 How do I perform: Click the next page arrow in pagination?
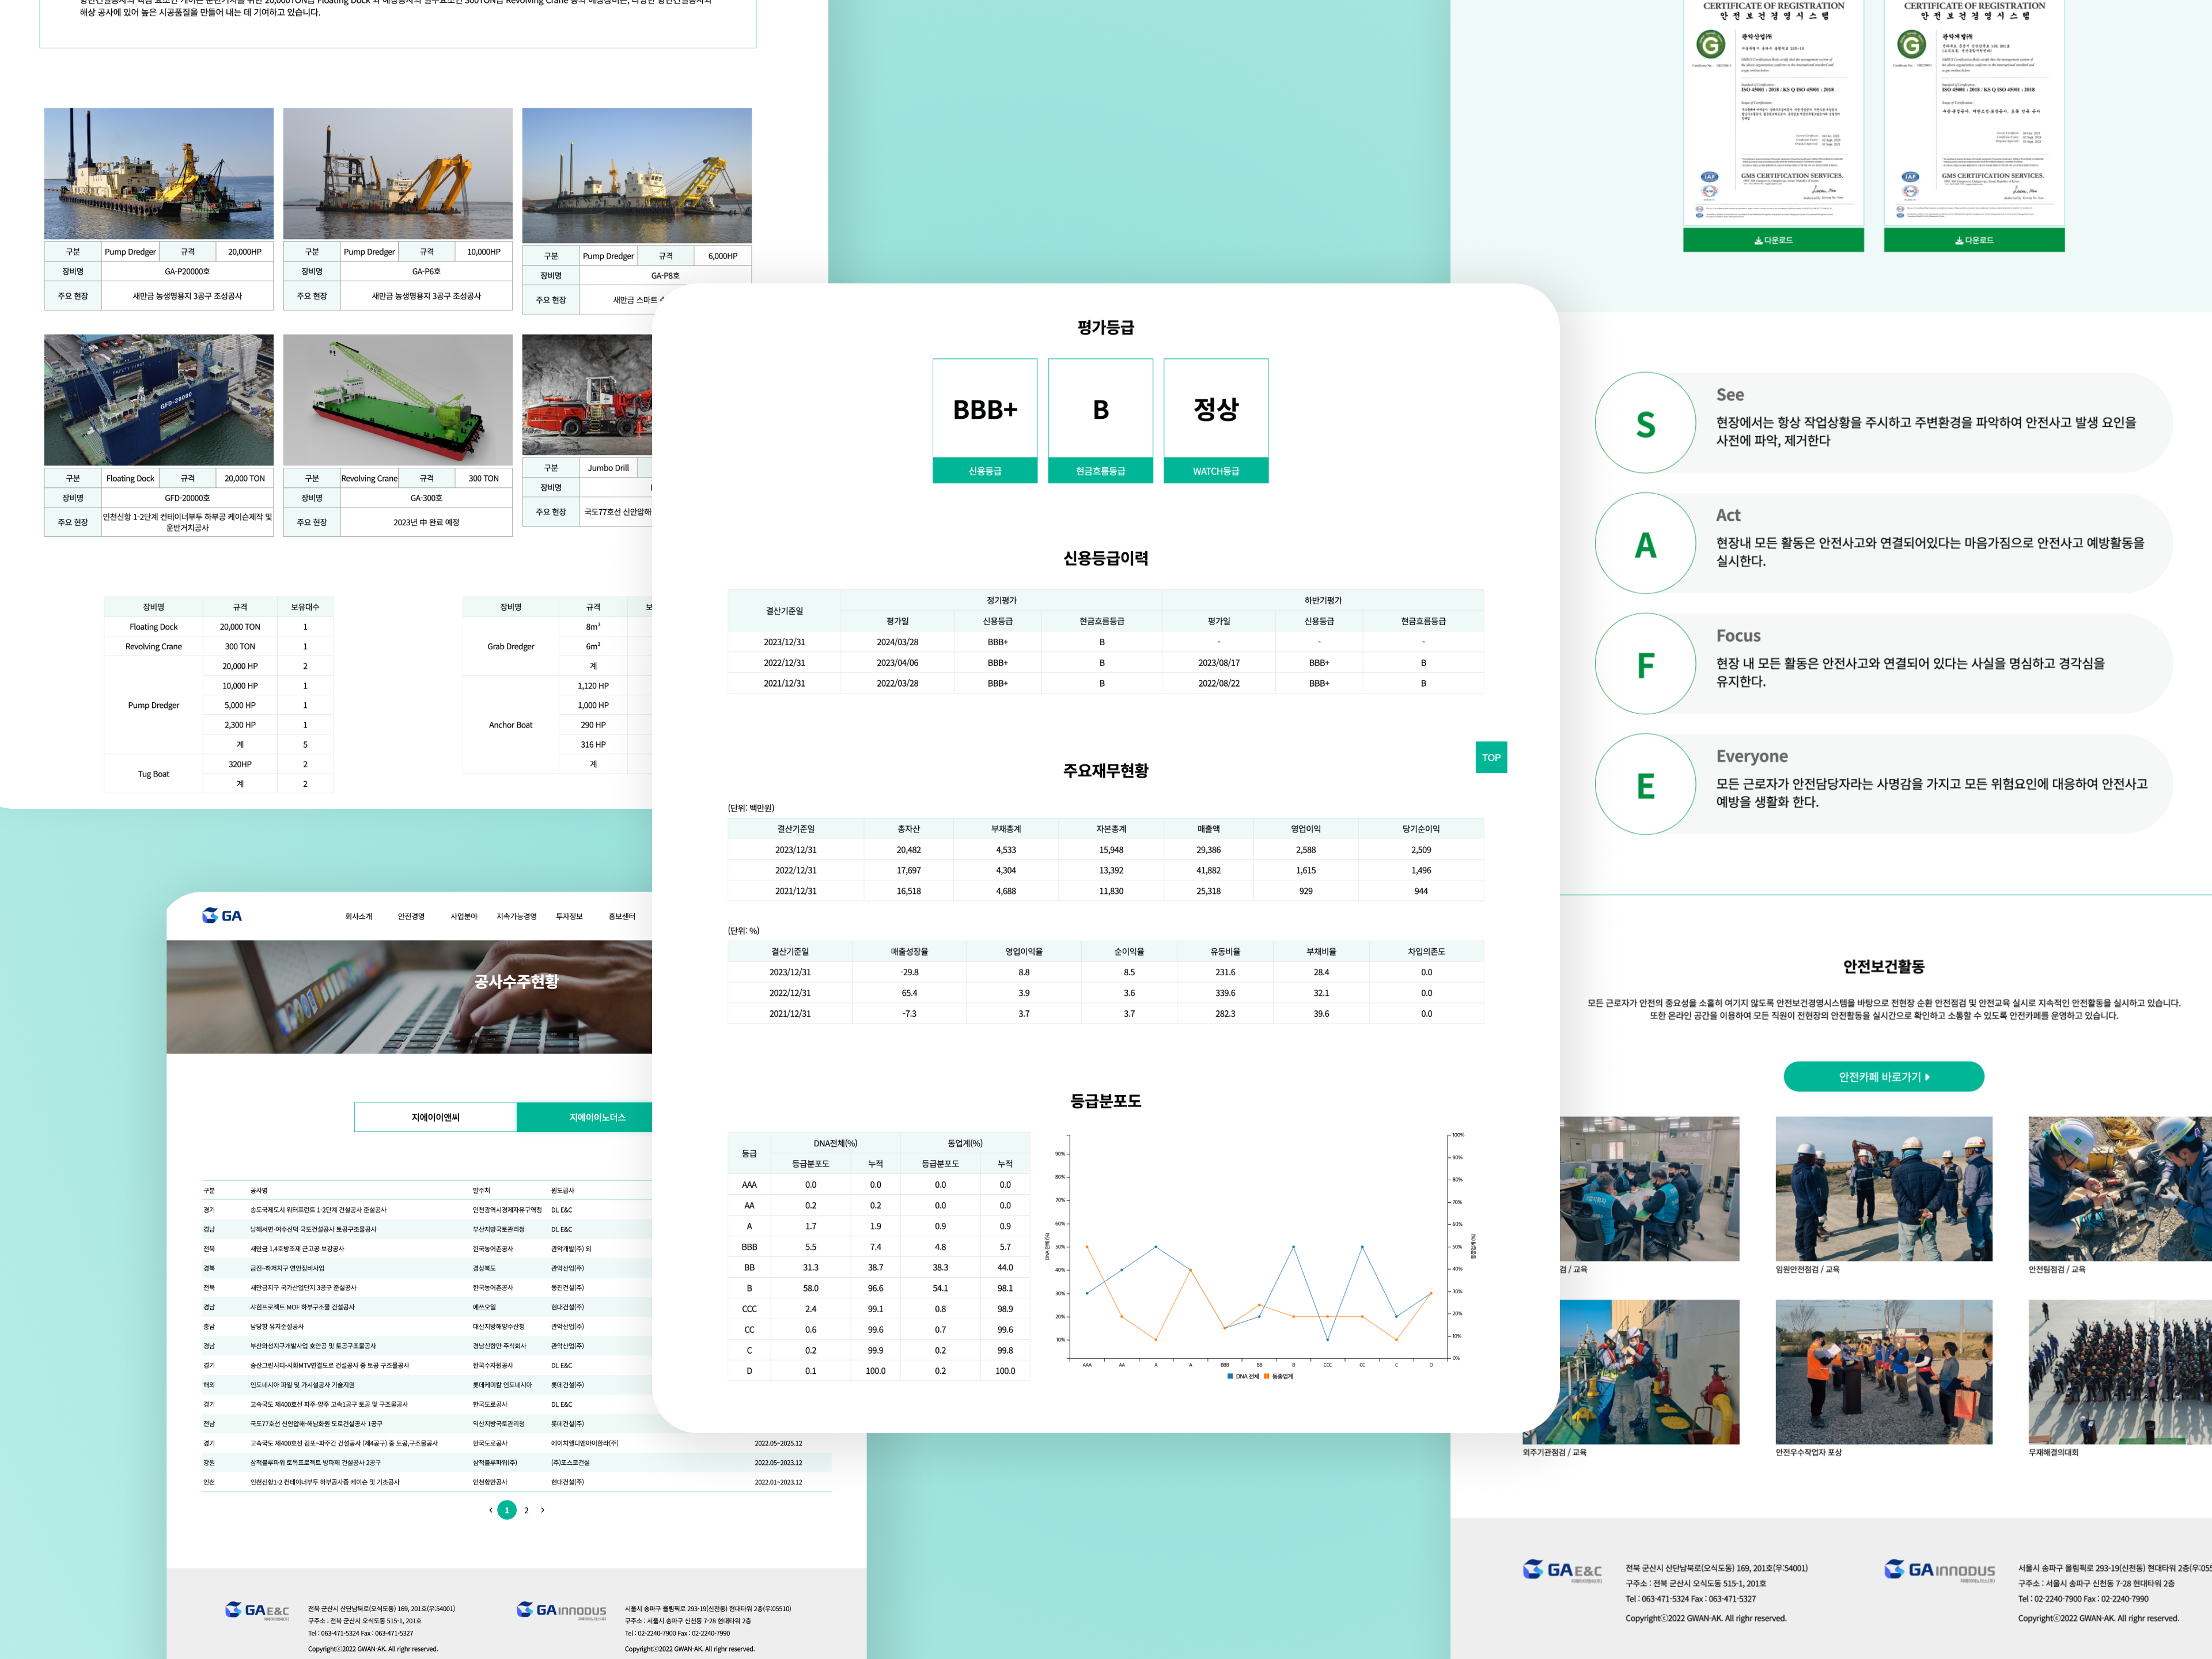click(x=543, y=1510)
